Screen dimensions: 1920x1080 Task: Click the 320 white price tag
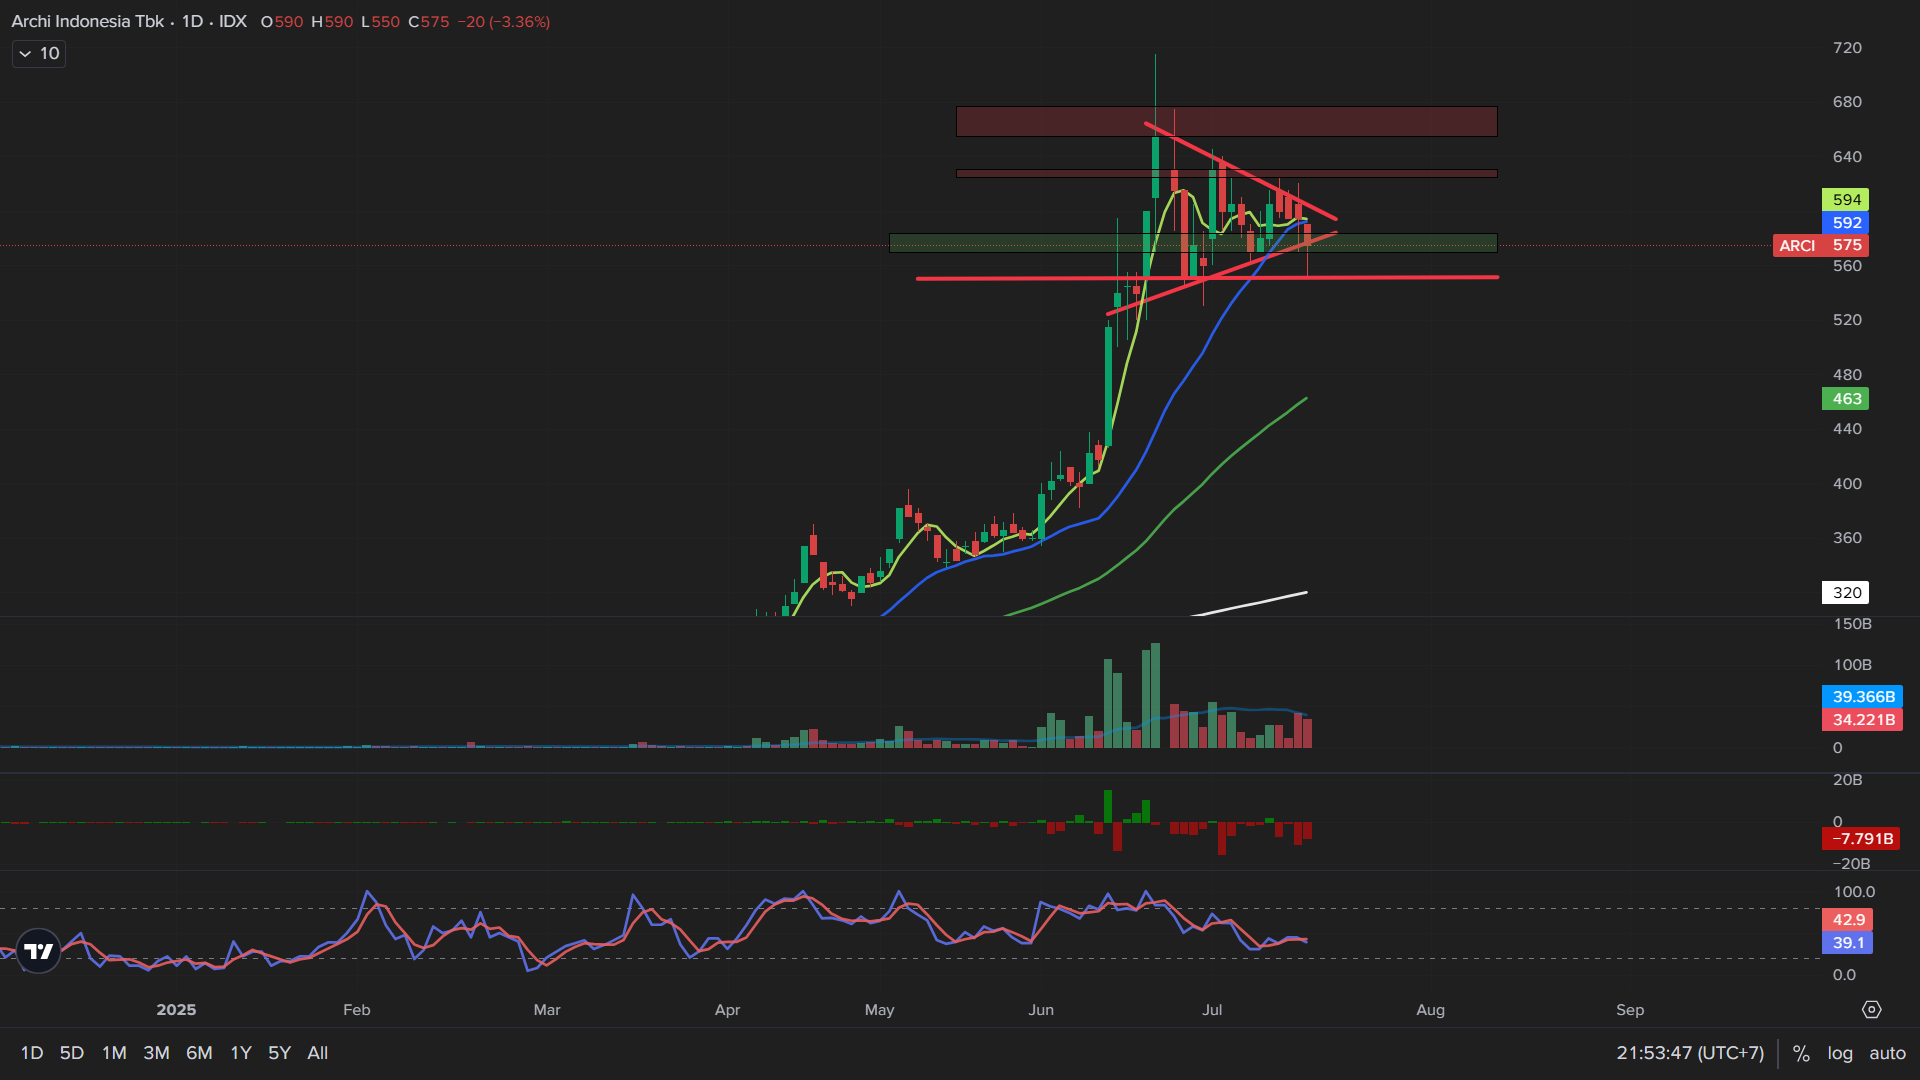tap(1846, 593)
